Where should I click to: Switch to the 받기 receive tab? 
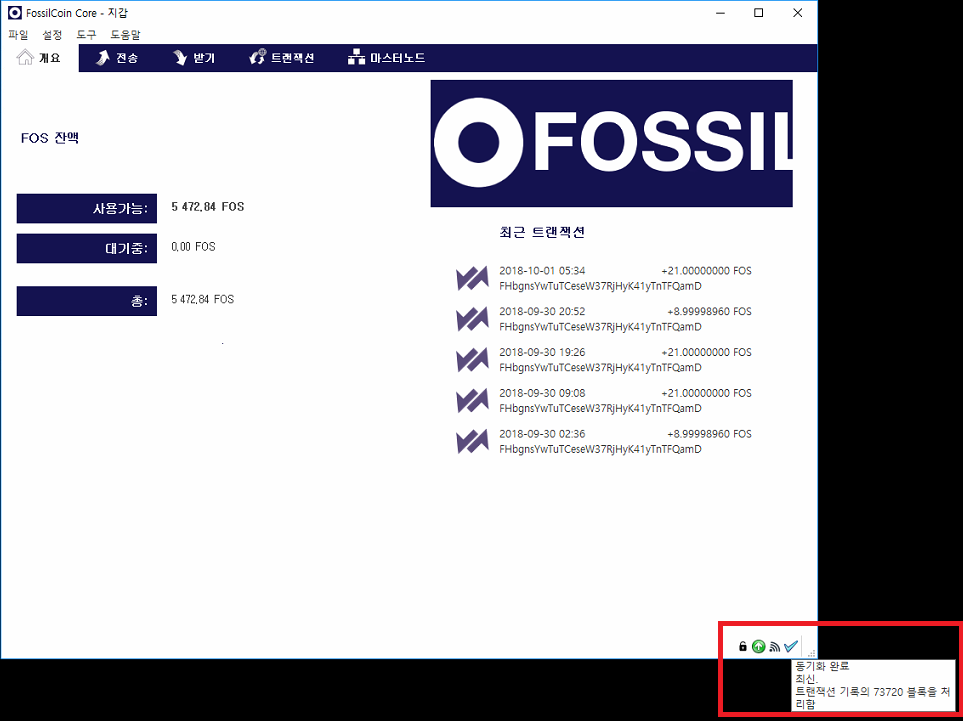pos(193,58)
